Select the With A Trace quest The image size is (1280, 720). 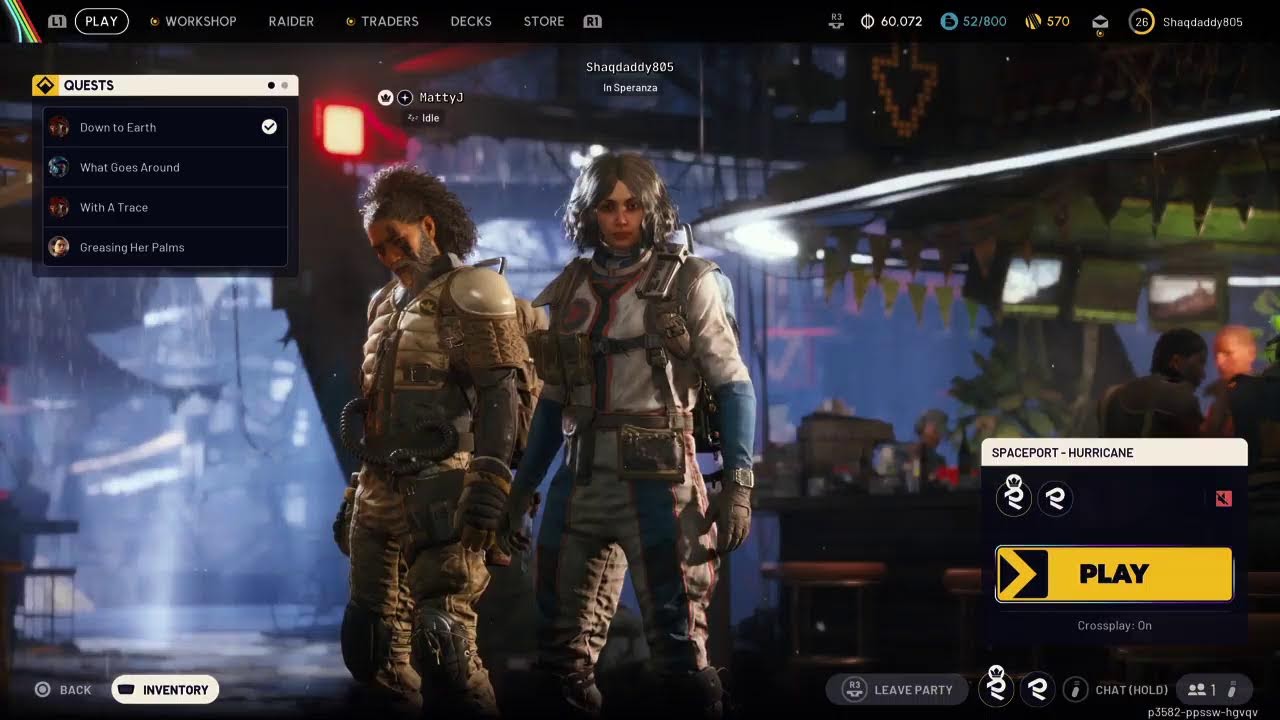click(x=165, y=207)
